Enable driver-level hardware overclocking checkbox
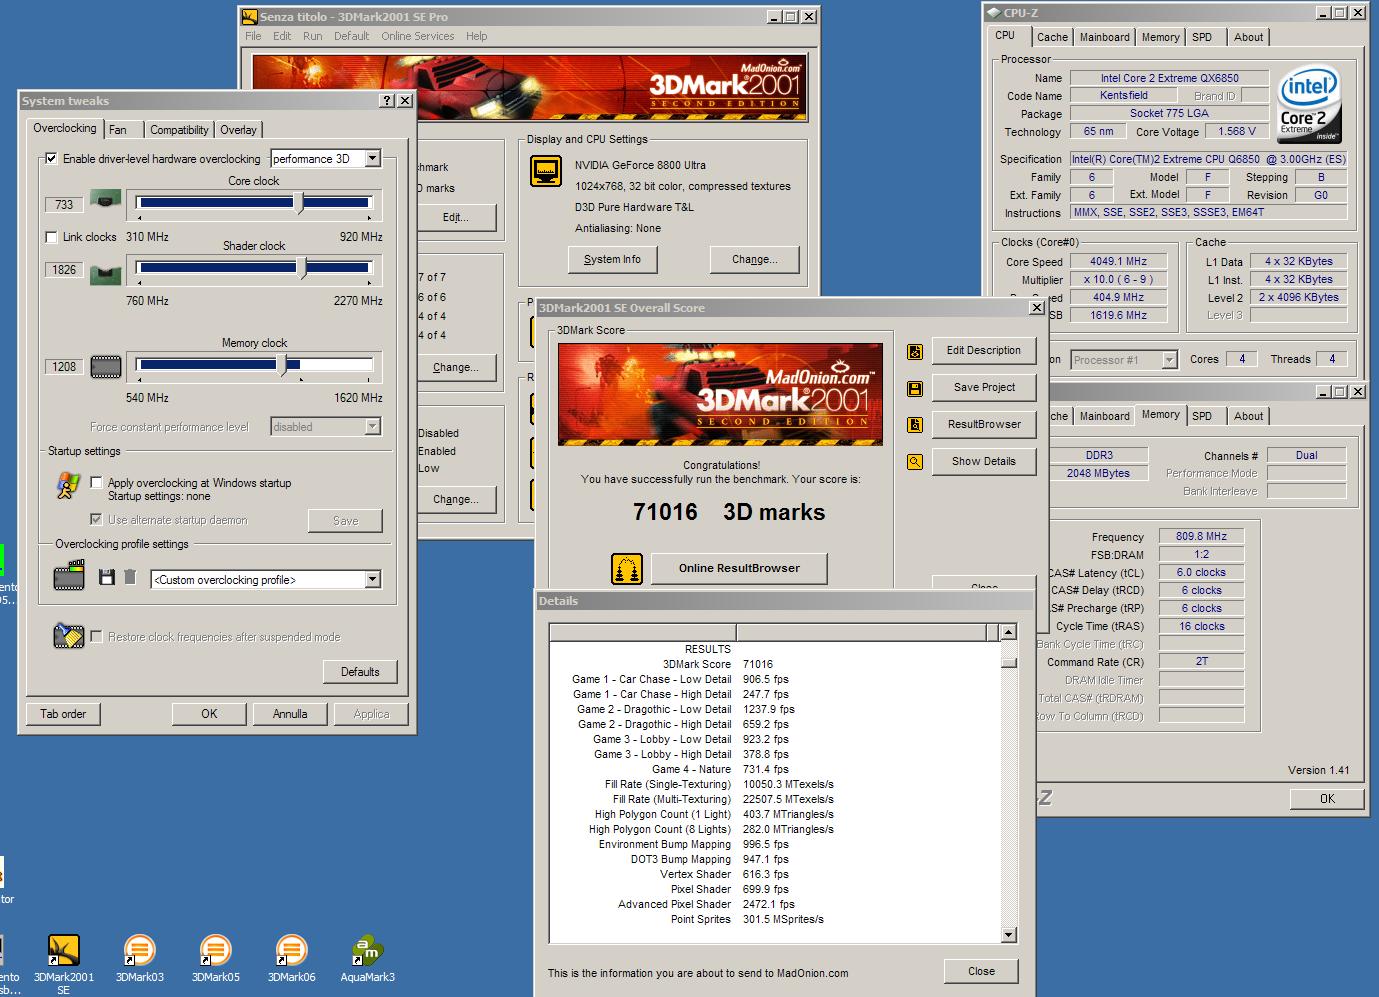The height and width of the screenshot is (997, 1379). (x=51, y=159)
